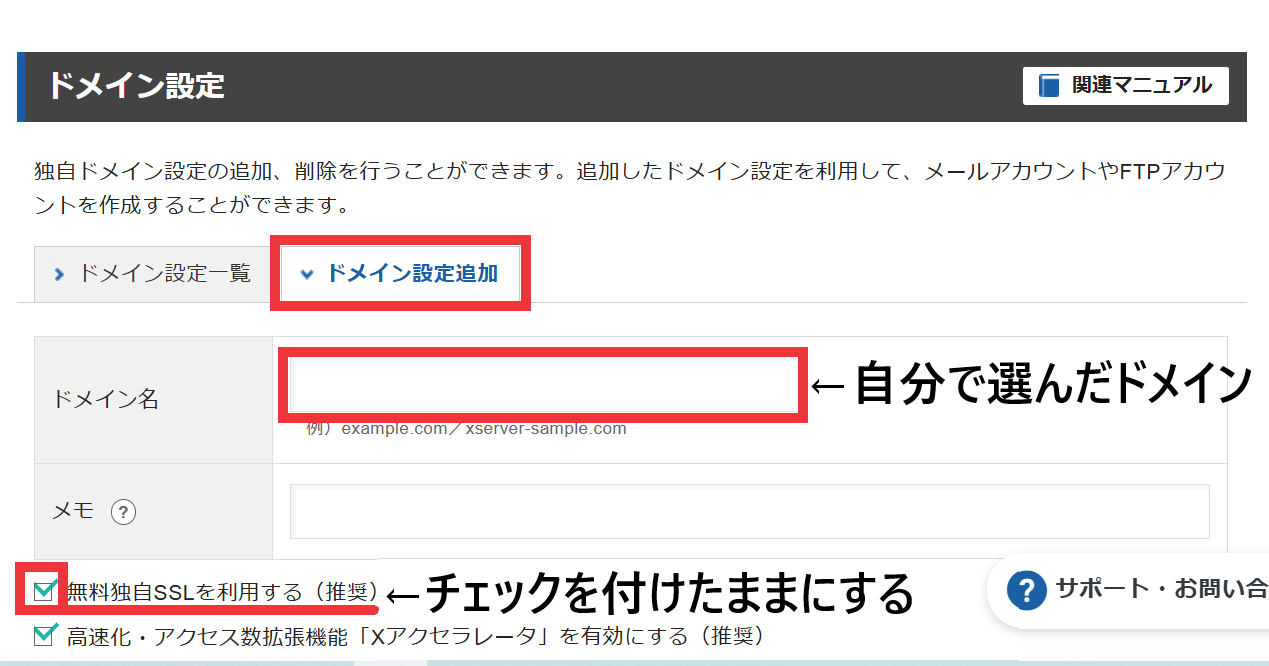Click the メモ input field
This screenshot has height=666, width=1269.
(750, 511)
